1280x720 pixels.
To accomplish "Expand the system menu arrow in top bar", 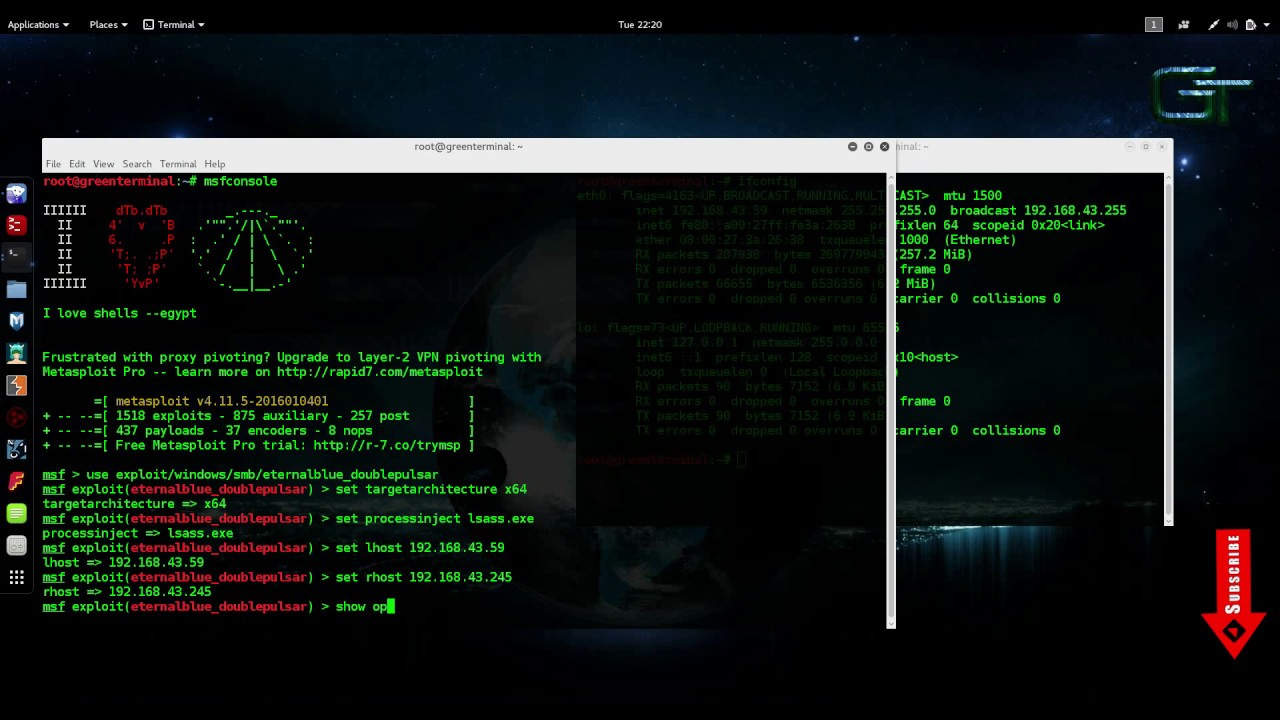I will coord(1267,24).
